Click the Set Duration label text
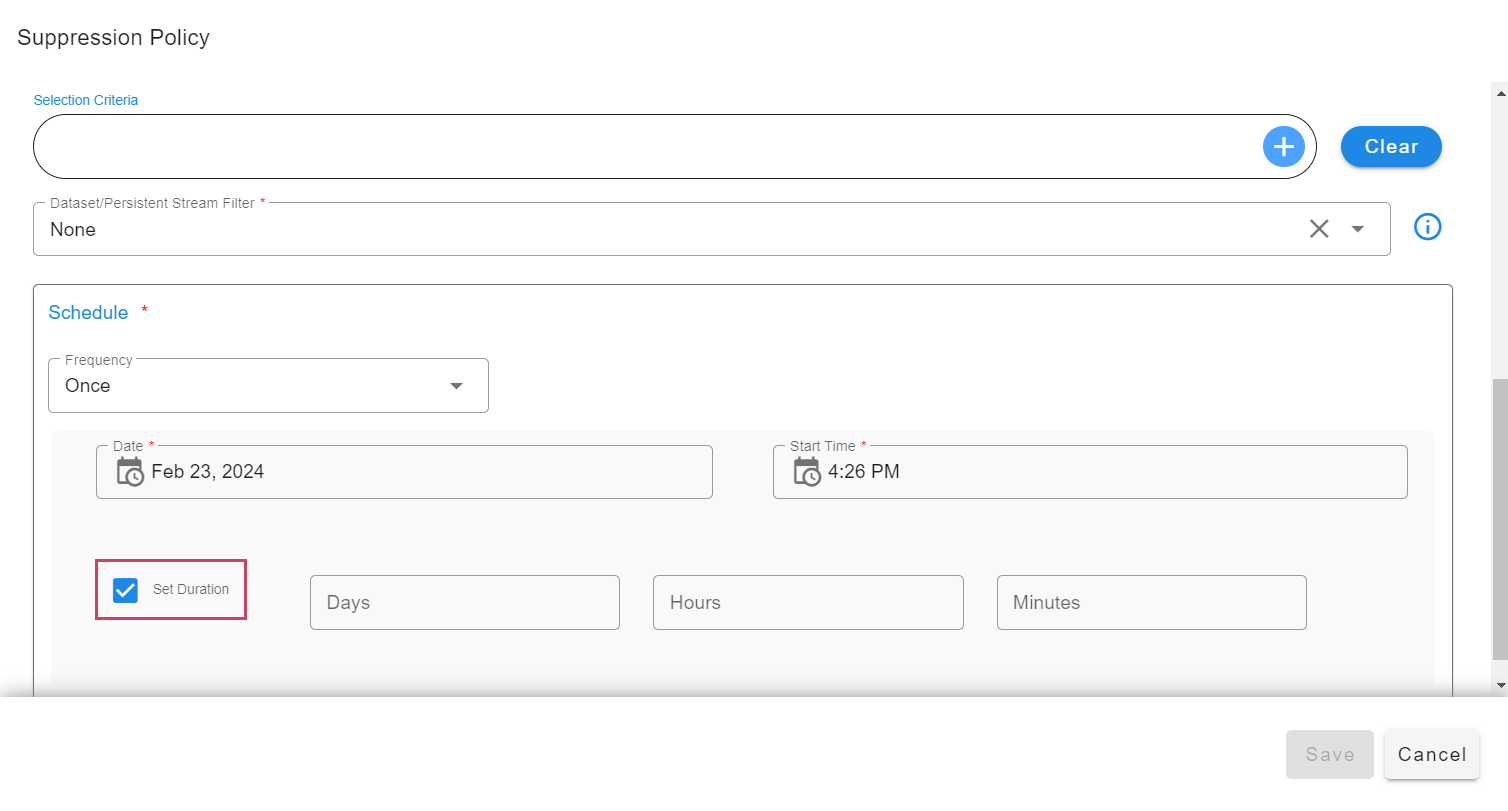Viewport: 1508px width, 811px height. click(x=191, y=590)
